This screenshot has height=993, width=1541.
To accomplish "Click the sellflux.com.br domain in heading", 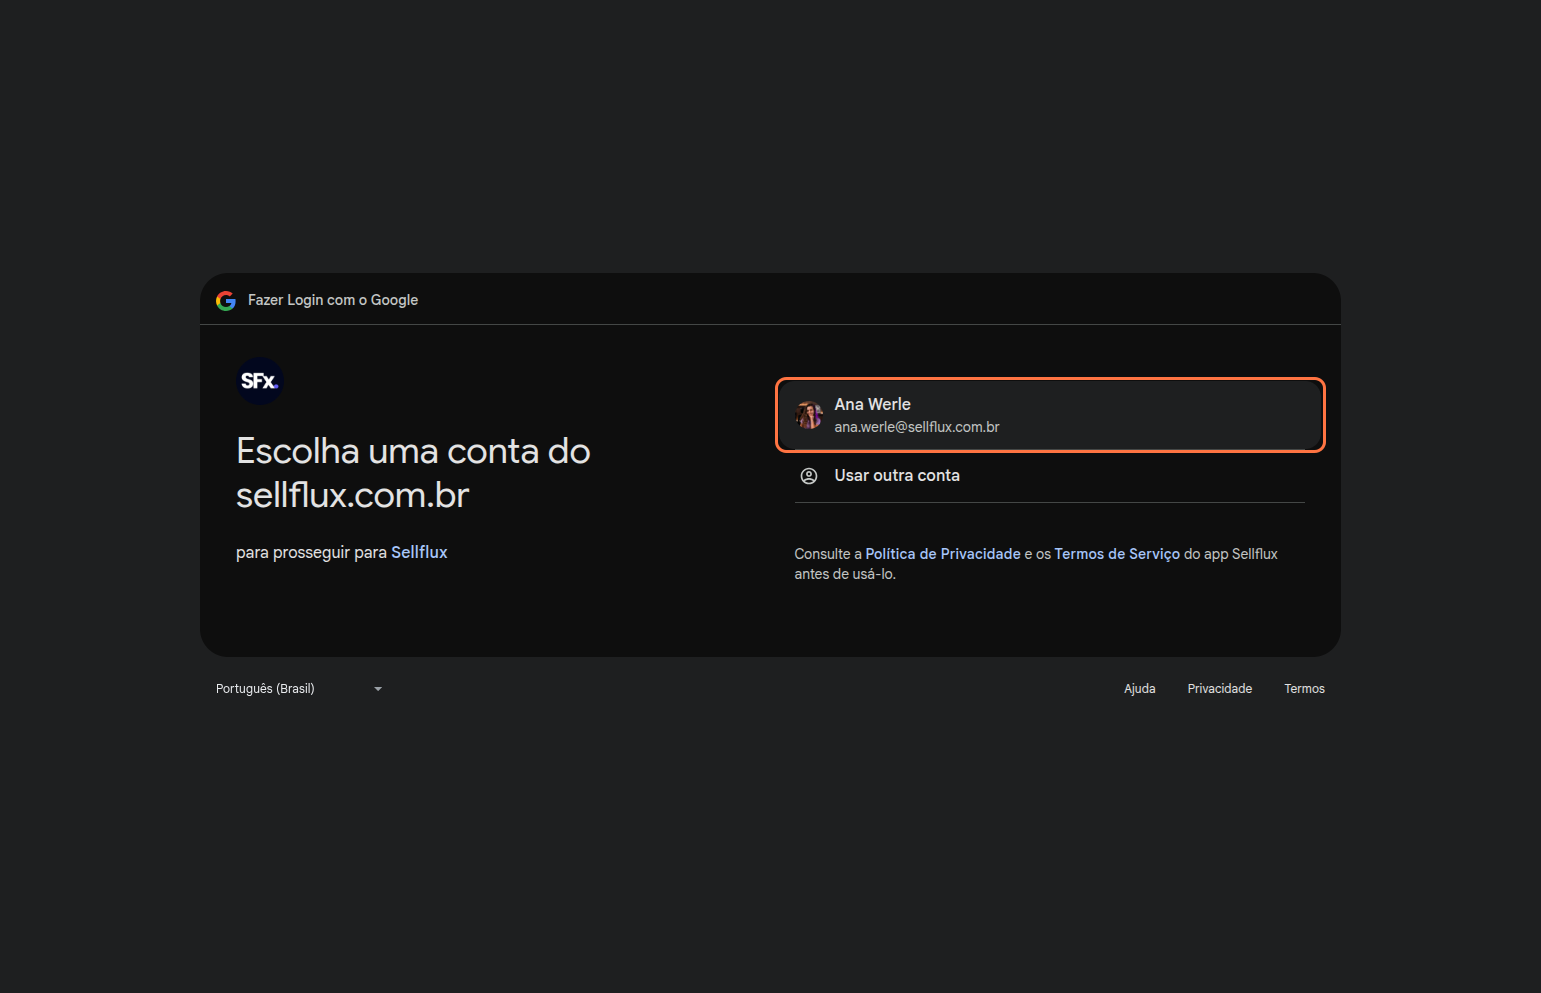I will click(x=352, y=495).
